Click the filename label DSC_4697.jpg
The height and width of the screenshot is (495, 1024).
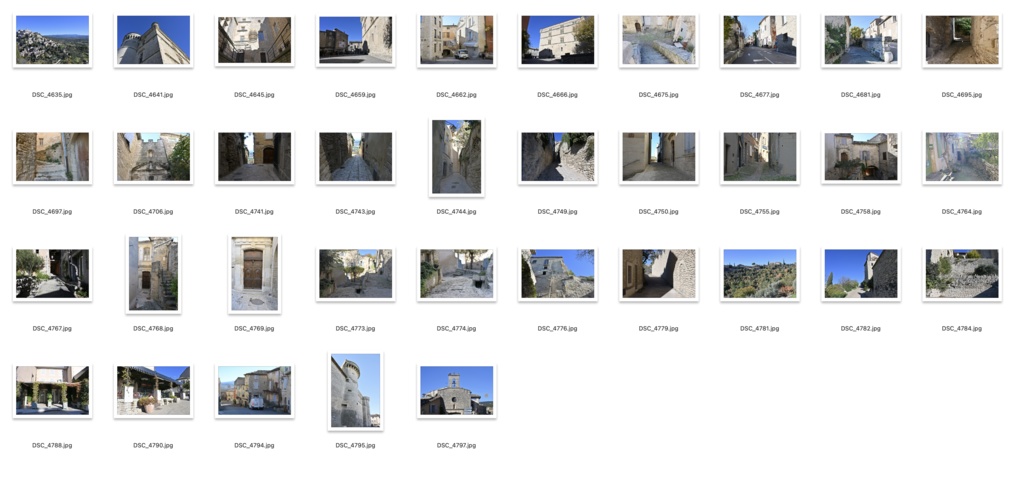(x=52, y=212)
